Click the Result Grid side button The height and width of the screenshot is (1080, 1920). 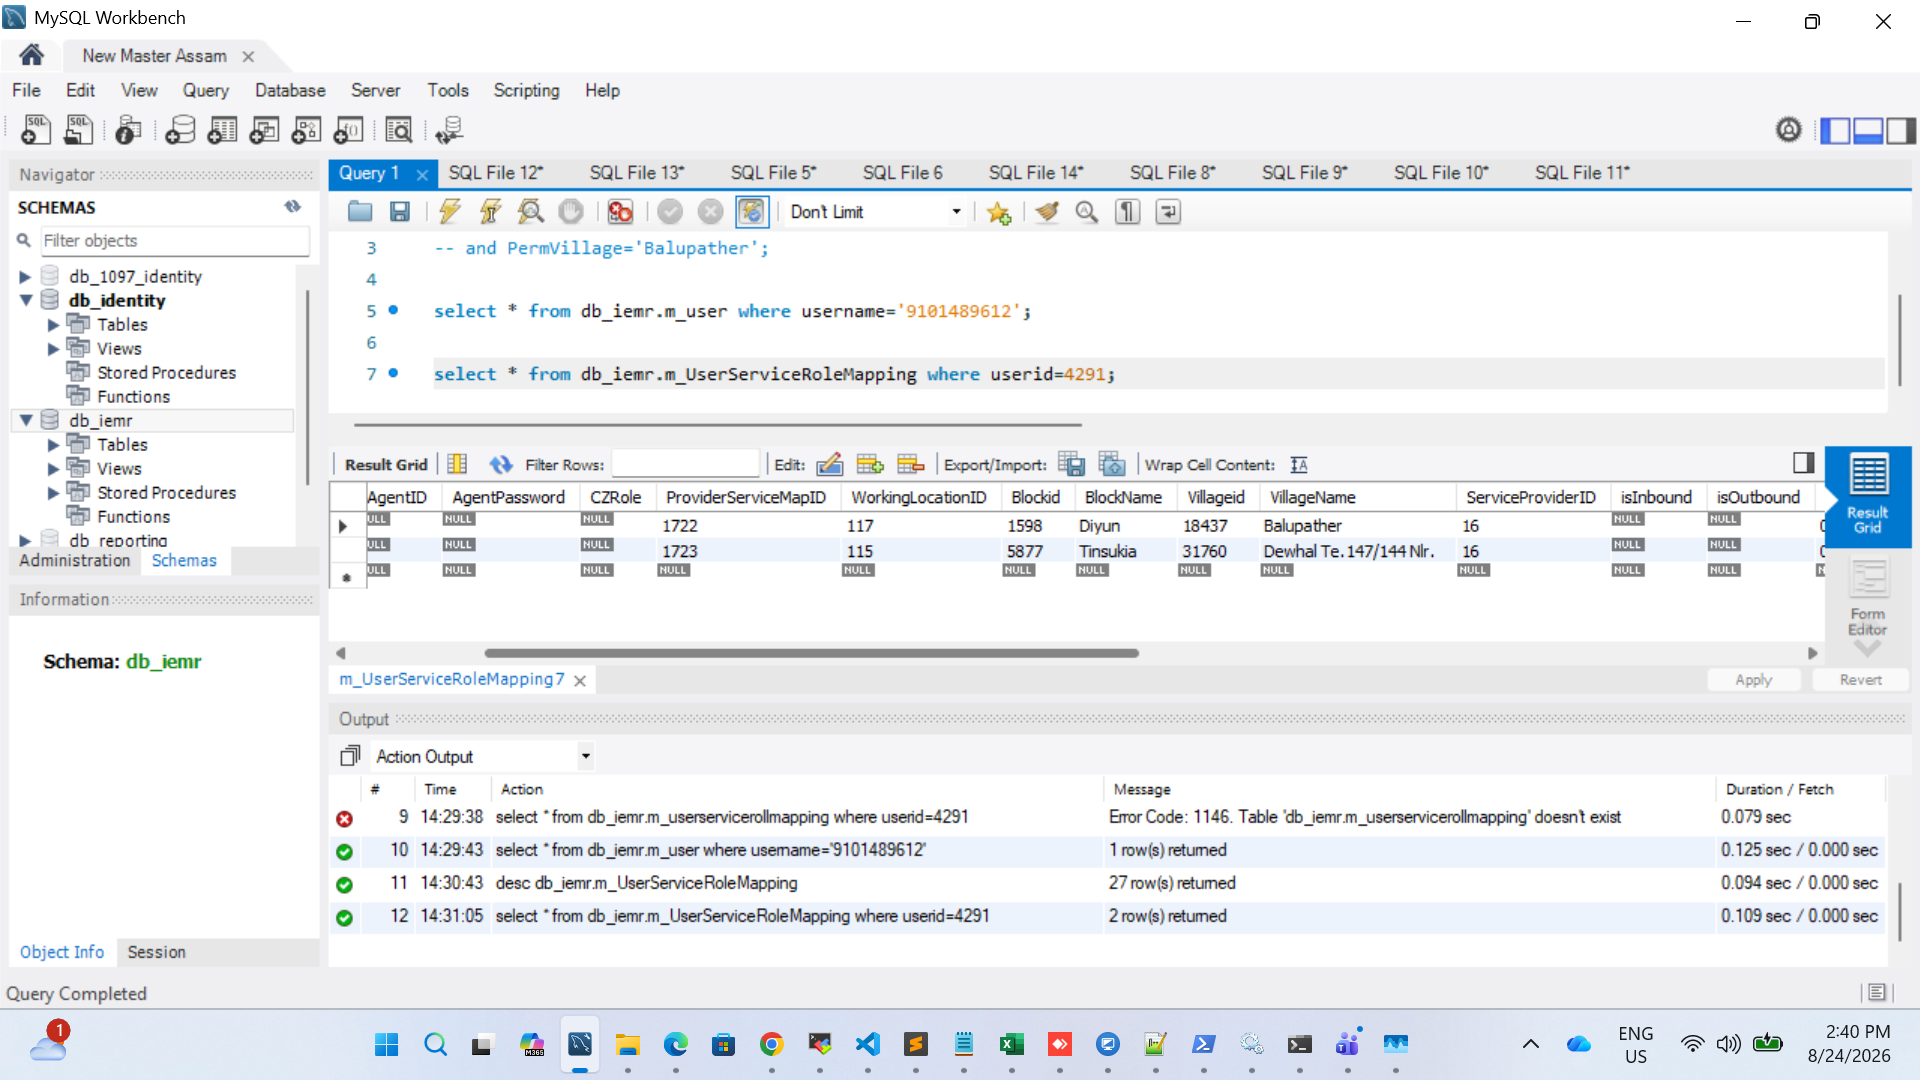[x=1867, y=496]
